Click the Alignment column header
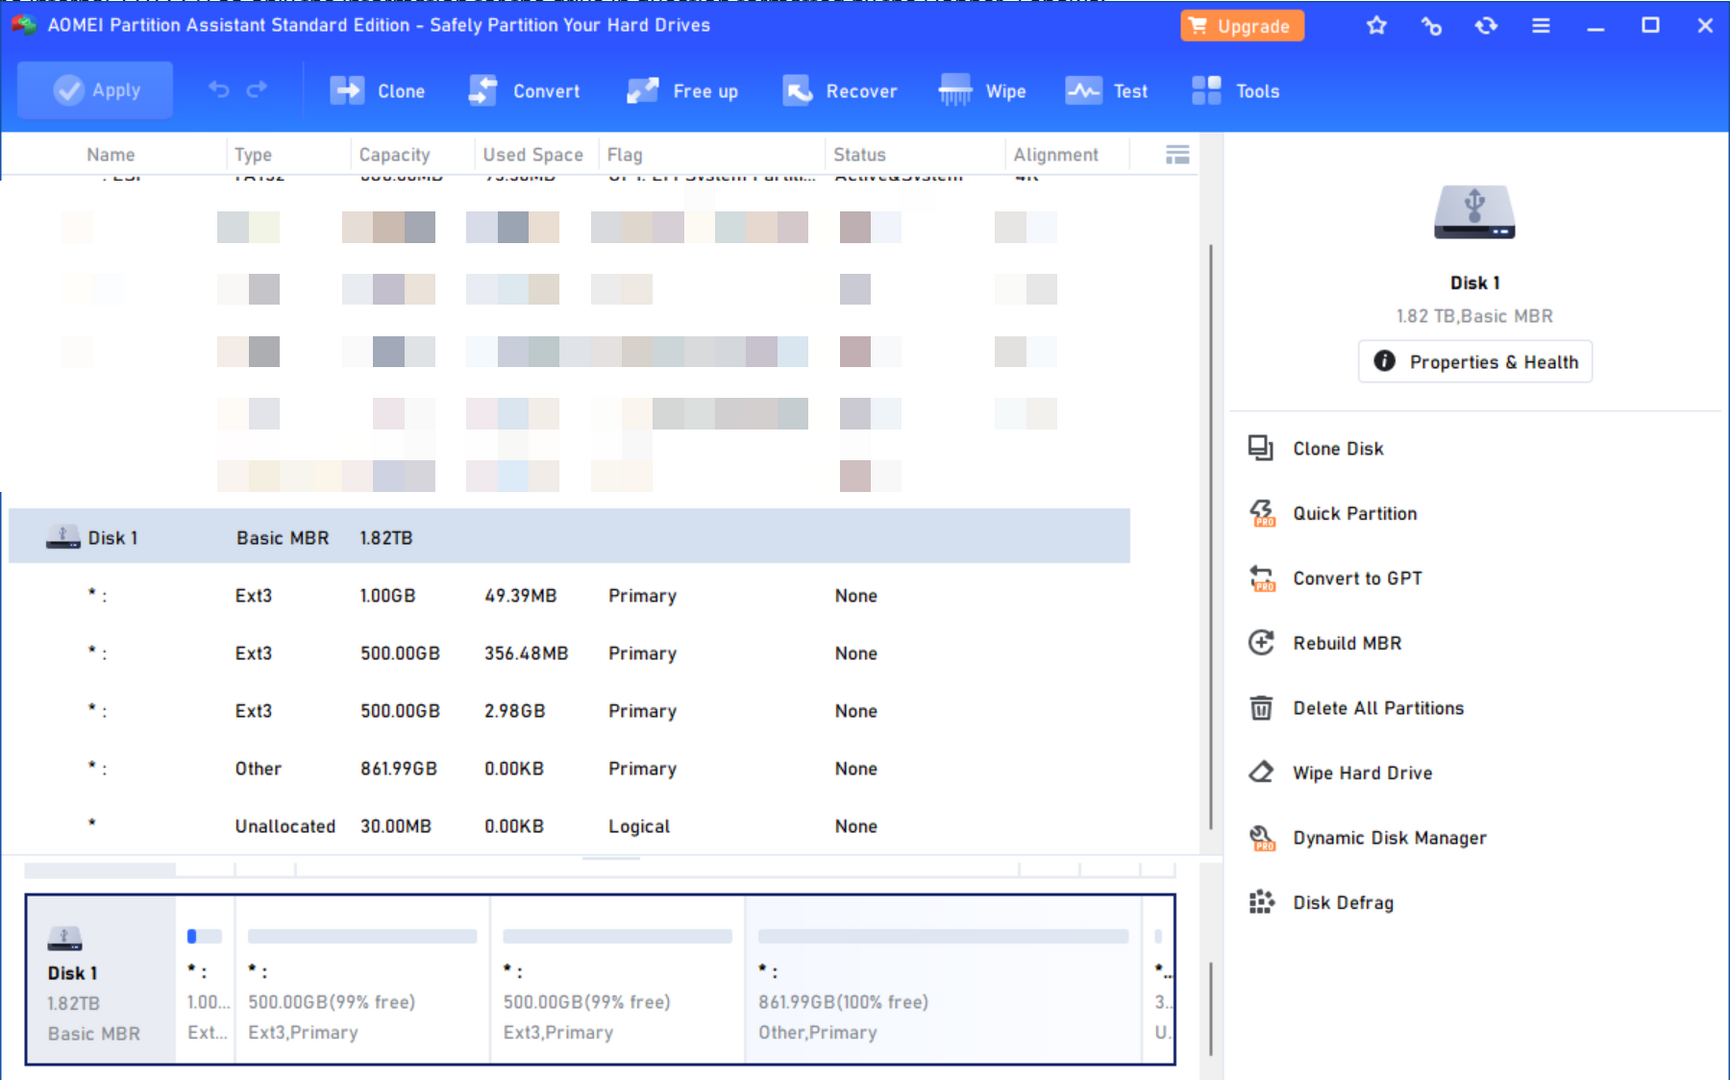The image size is (1730, 1080). [x=1056, y=155]
